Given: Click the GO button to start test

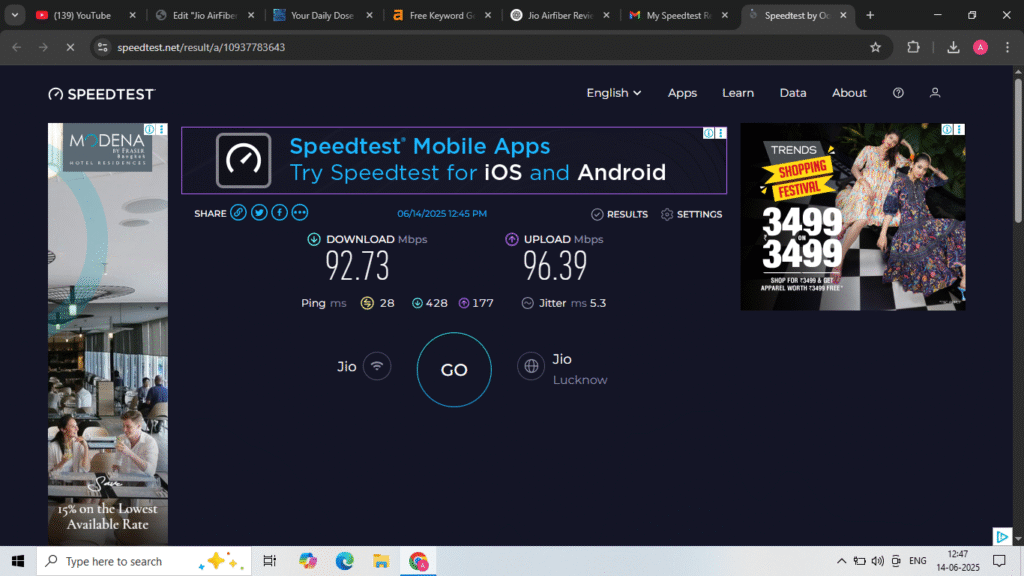Looking at the screenshot, I should click(x=454, y=370).
